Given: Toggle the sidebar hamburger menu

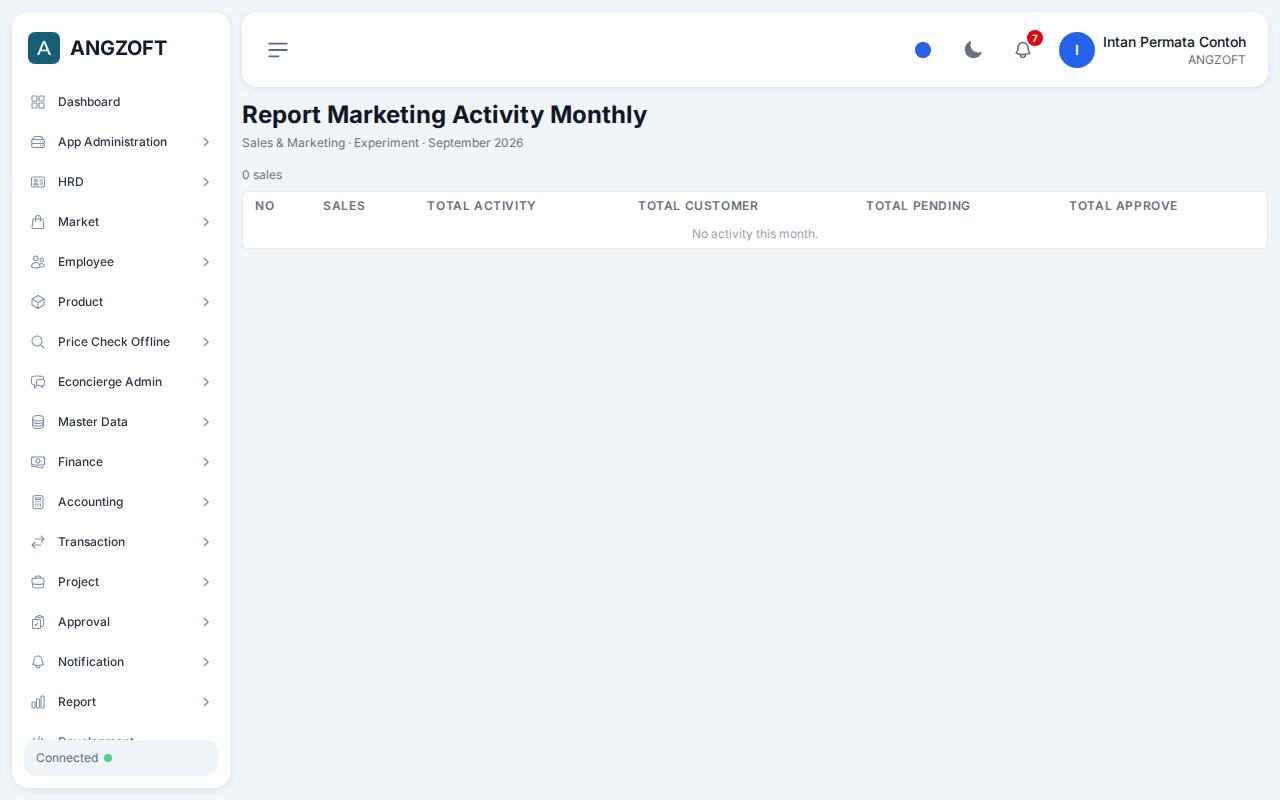Looking at the screenshot, I should tap(278, 50).
